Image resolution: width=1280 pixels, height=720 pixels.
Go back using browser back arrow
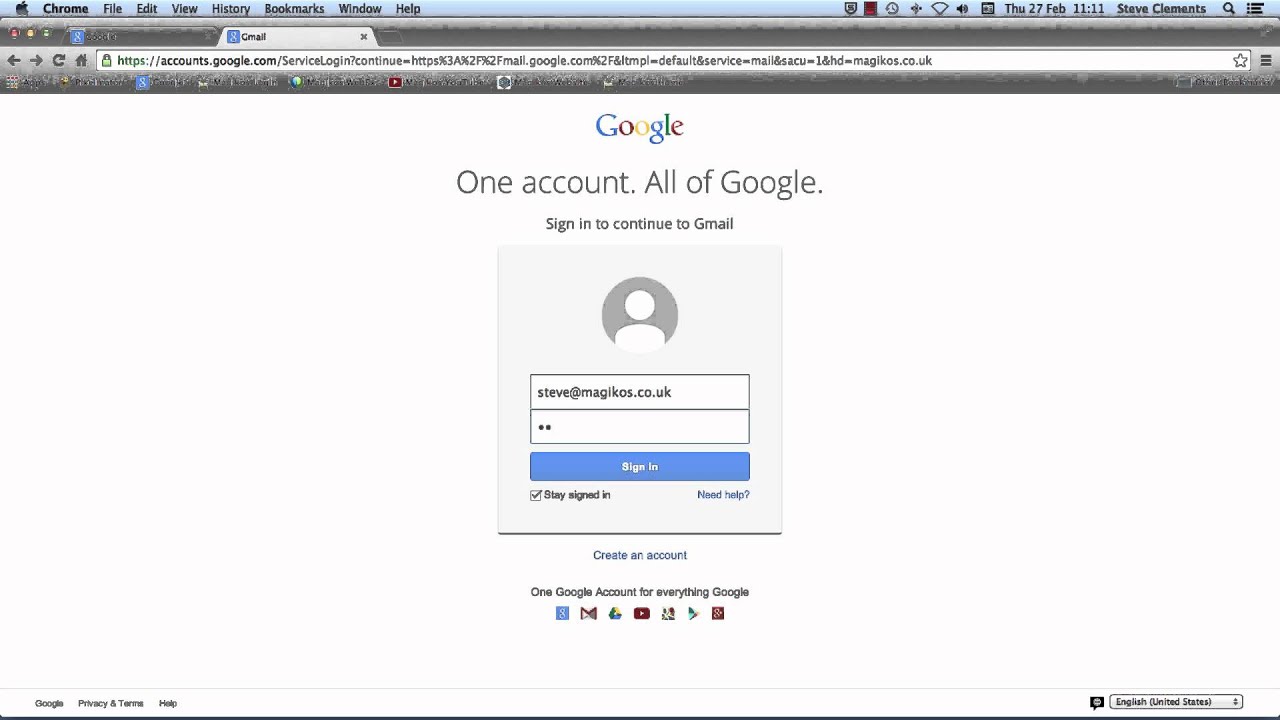14,61
